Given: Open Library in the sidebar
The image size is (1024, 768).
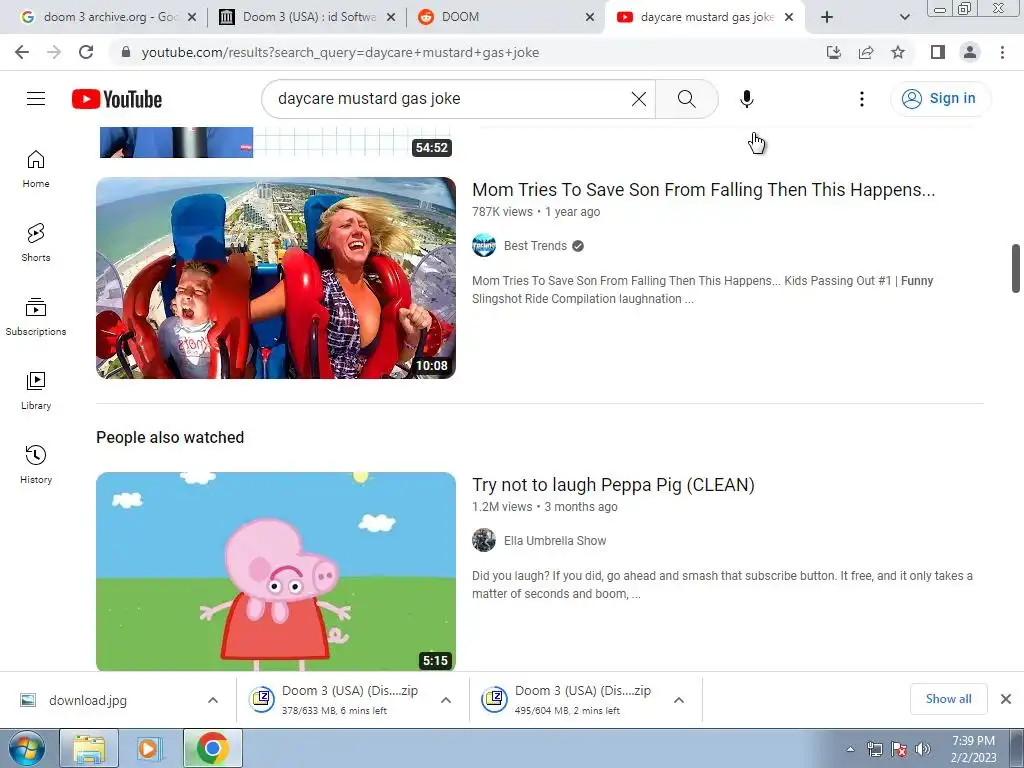Looking at the screenshot, I should [x=36, y=390].
